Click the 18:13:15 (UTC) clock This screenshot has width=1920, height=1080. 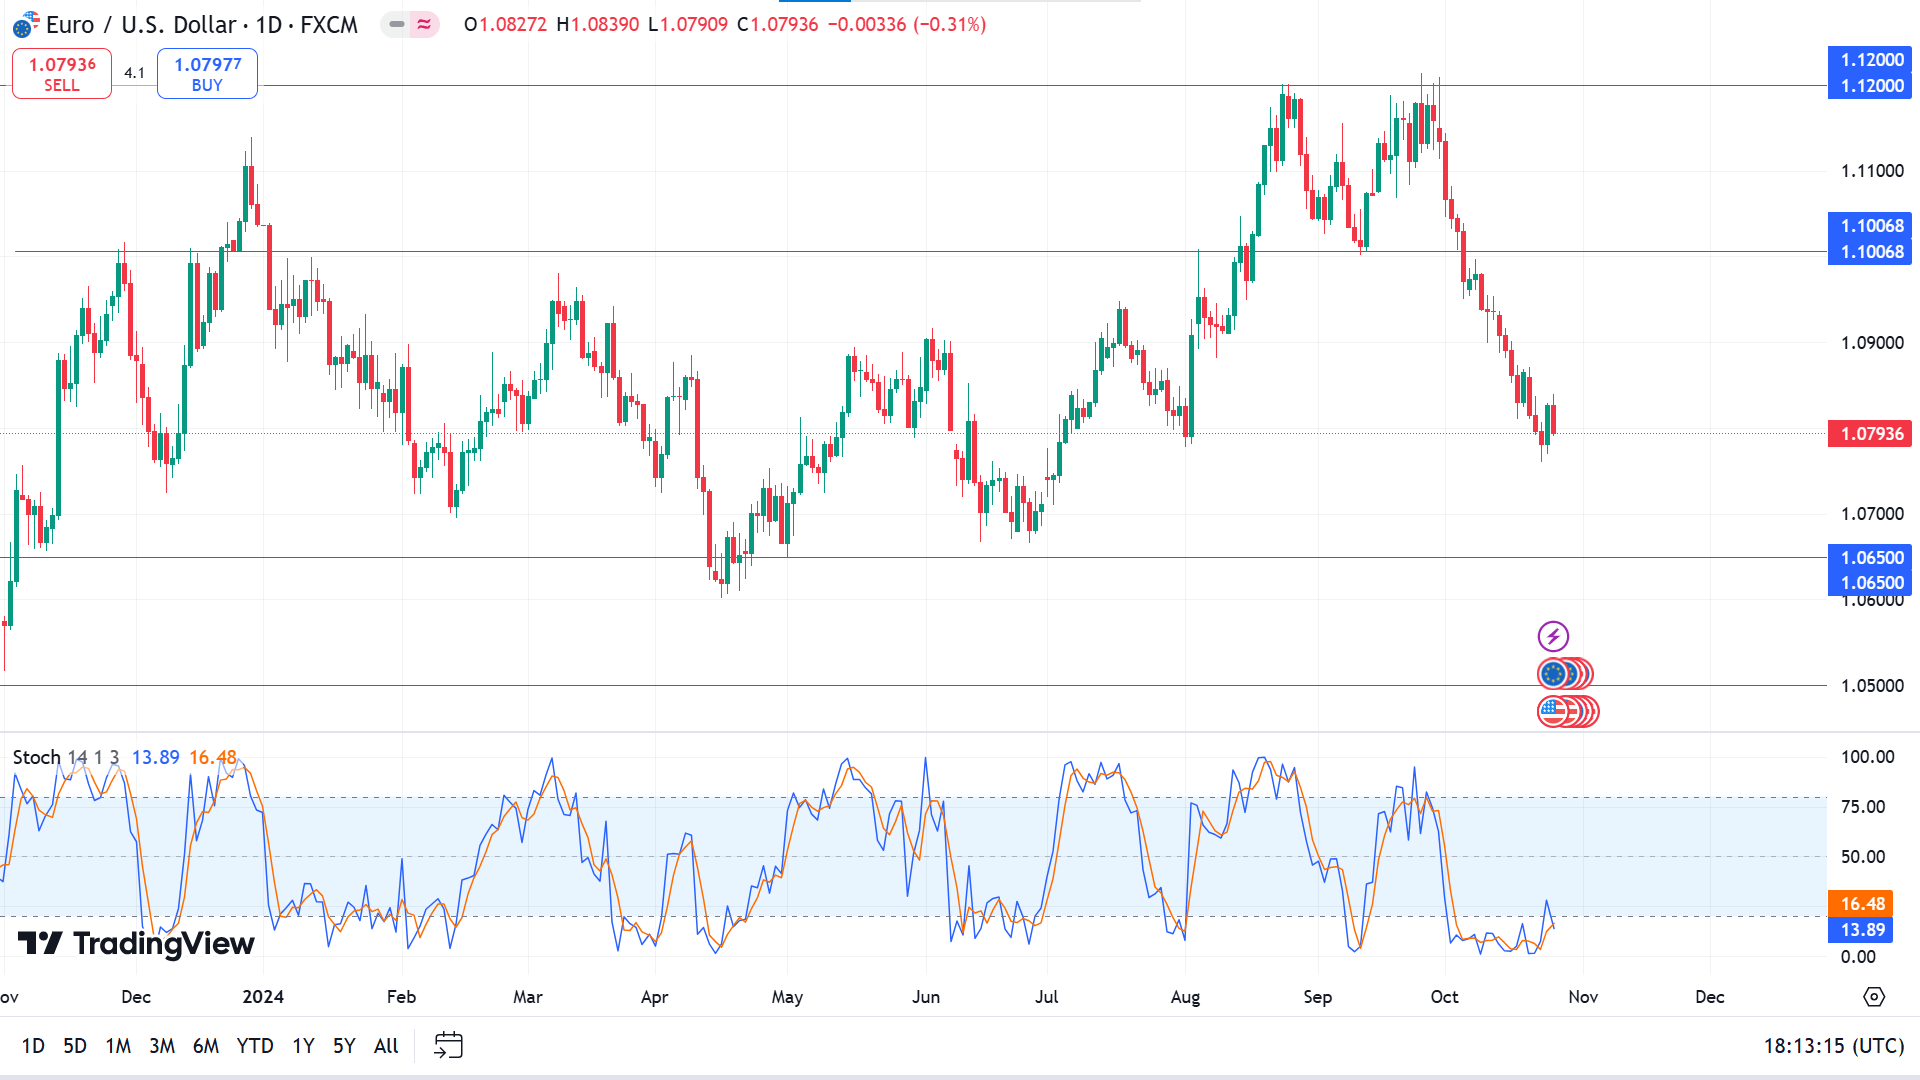[x=1834, y=1046]
